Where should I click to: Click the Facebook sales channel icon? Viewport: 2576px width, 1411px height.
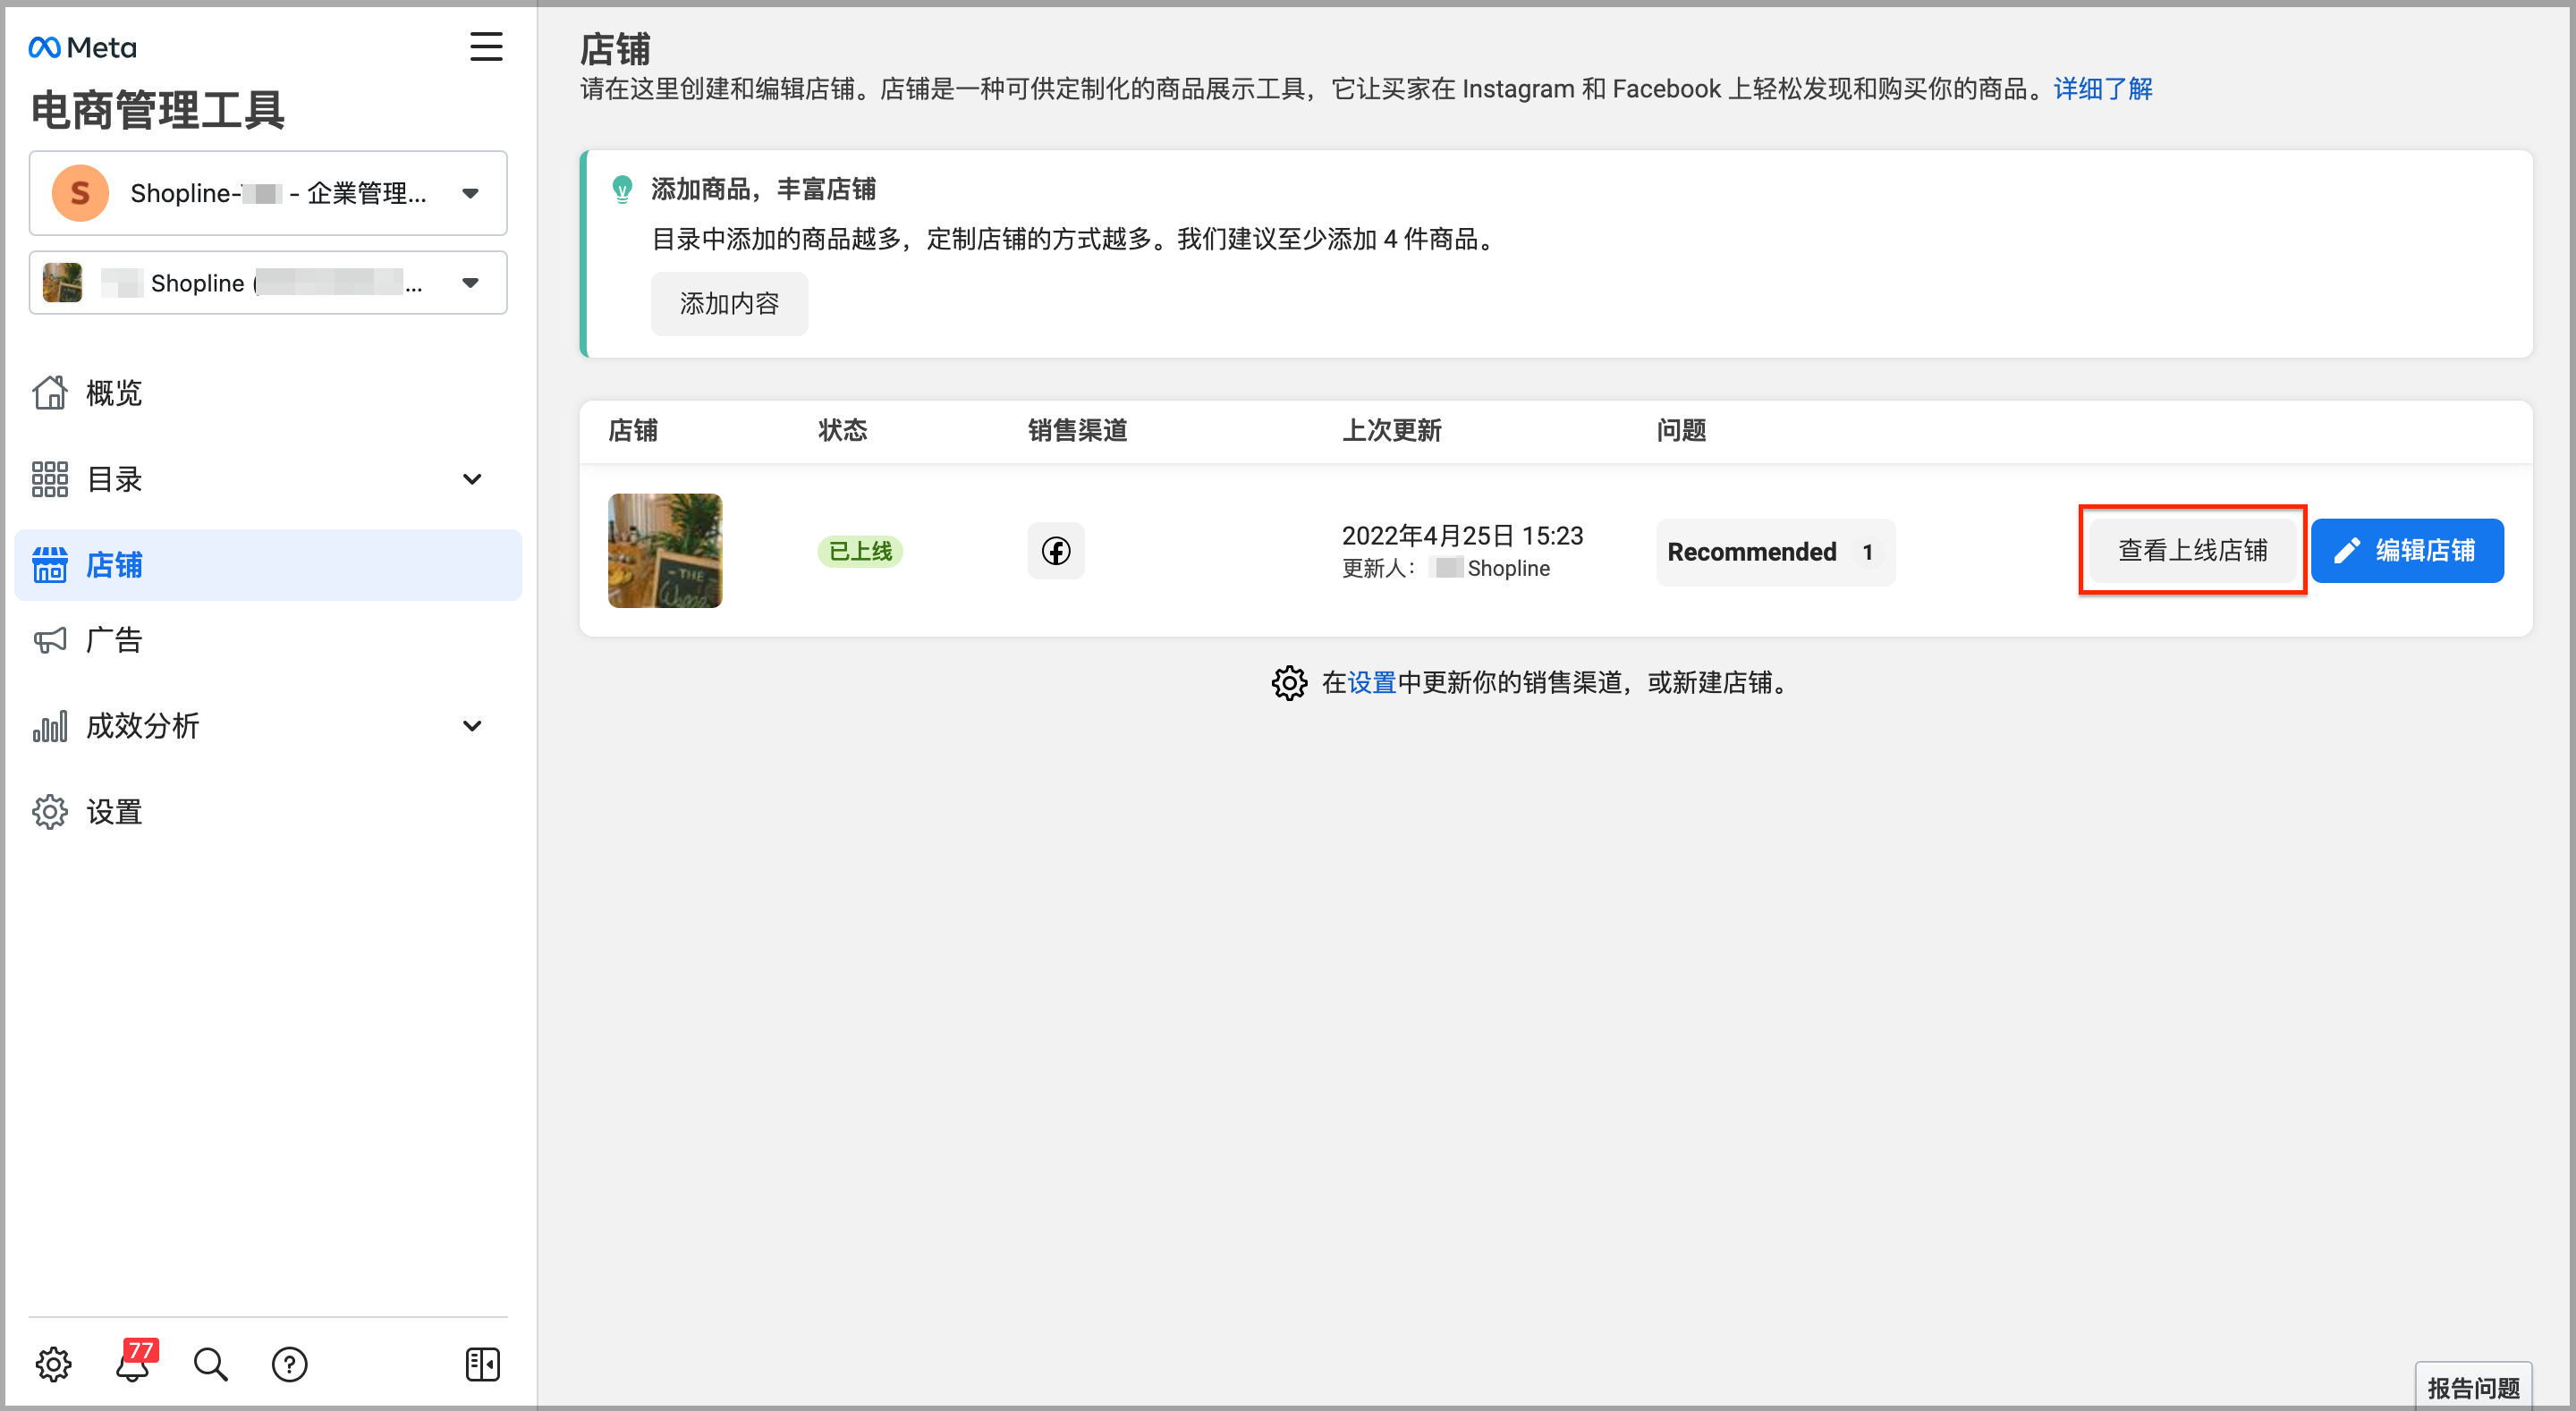click(x=1056, y=551)
